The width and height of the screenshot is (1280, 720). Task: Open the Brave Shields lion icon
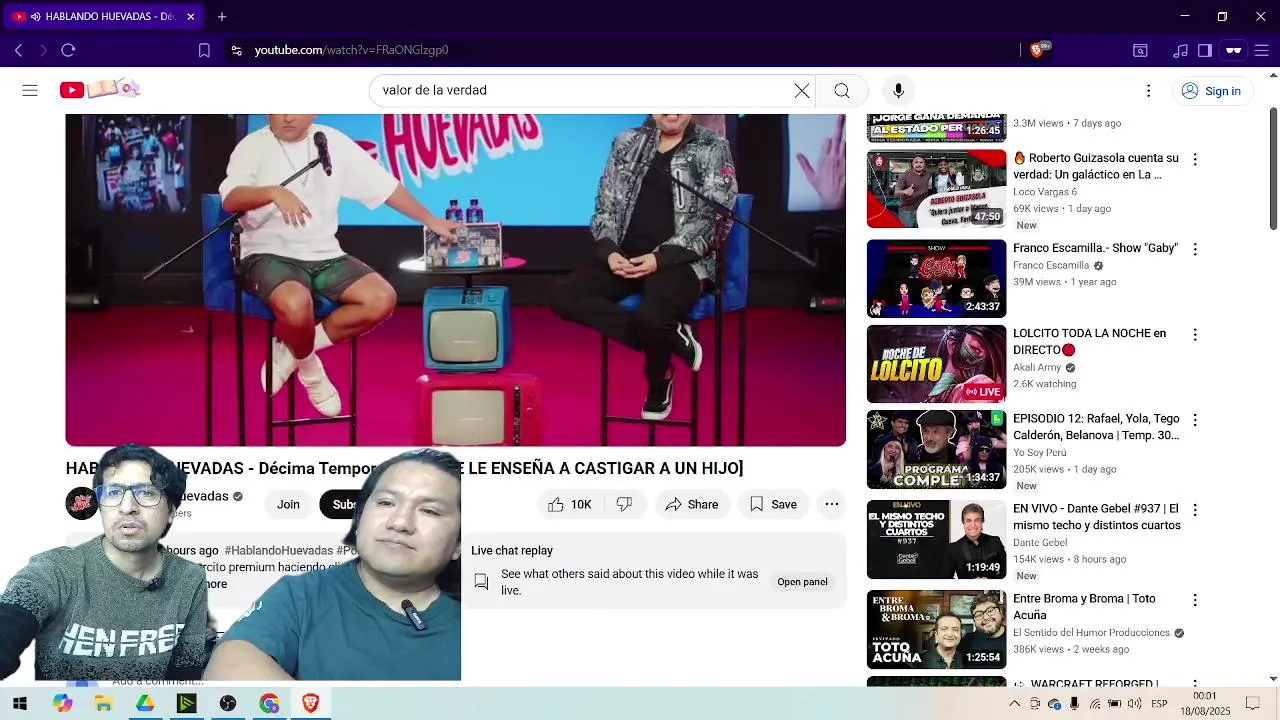[x=1037, y=50]
